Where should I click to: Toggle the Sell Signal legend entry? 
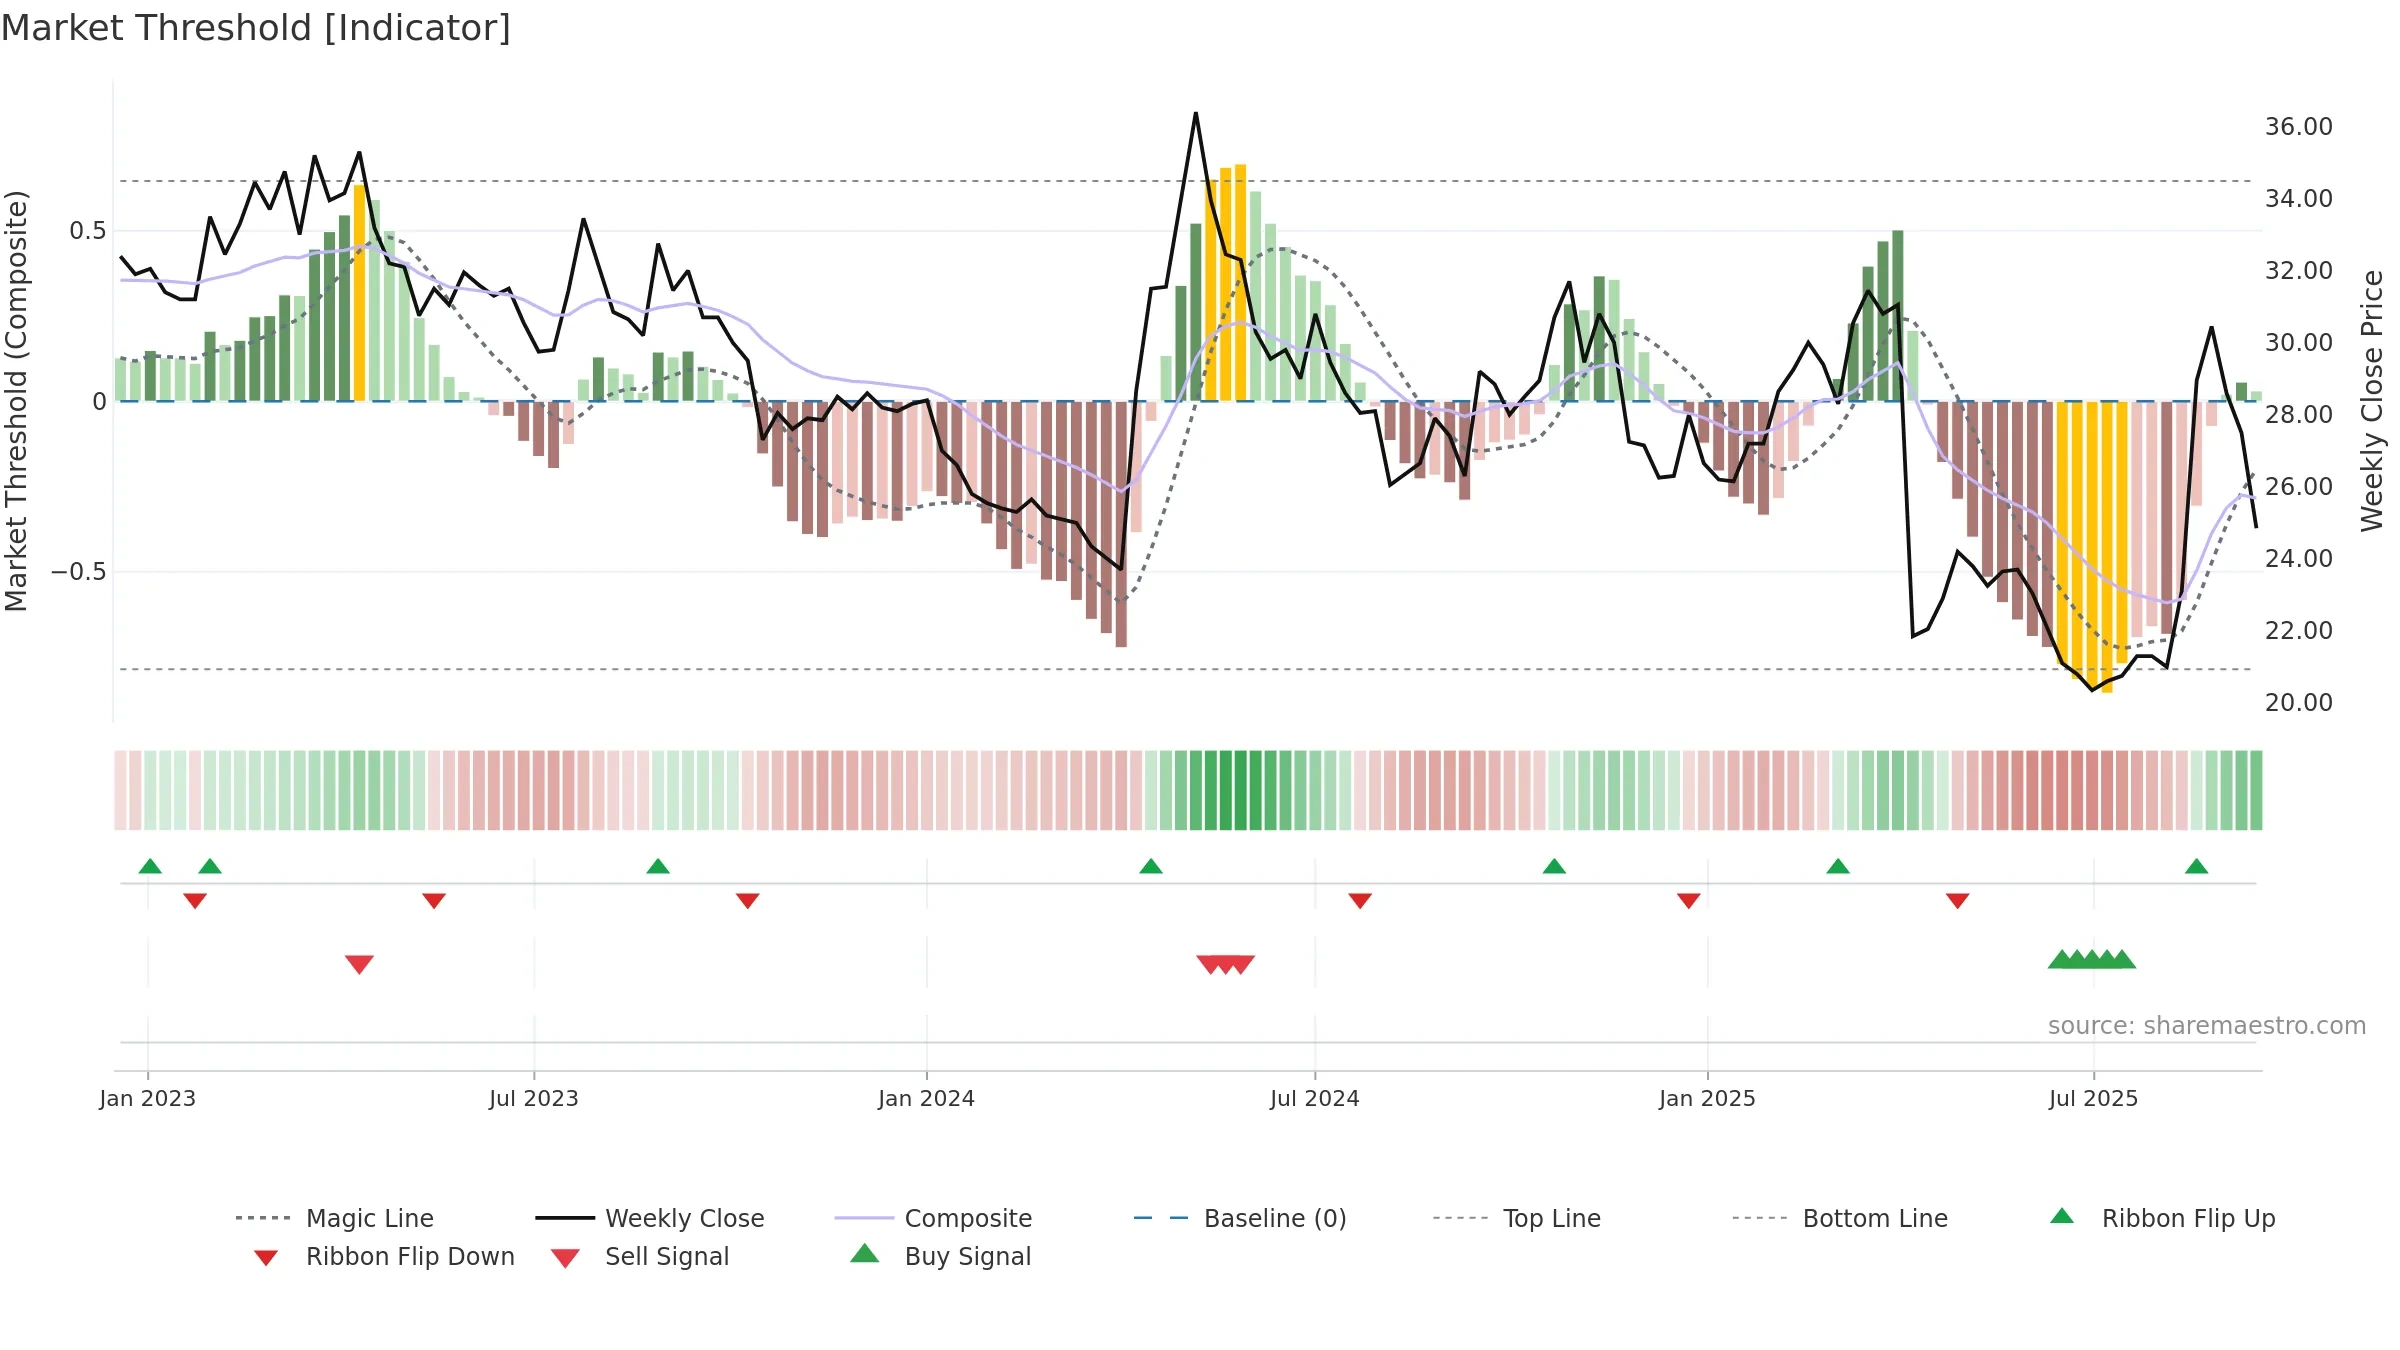[640, 1256]
